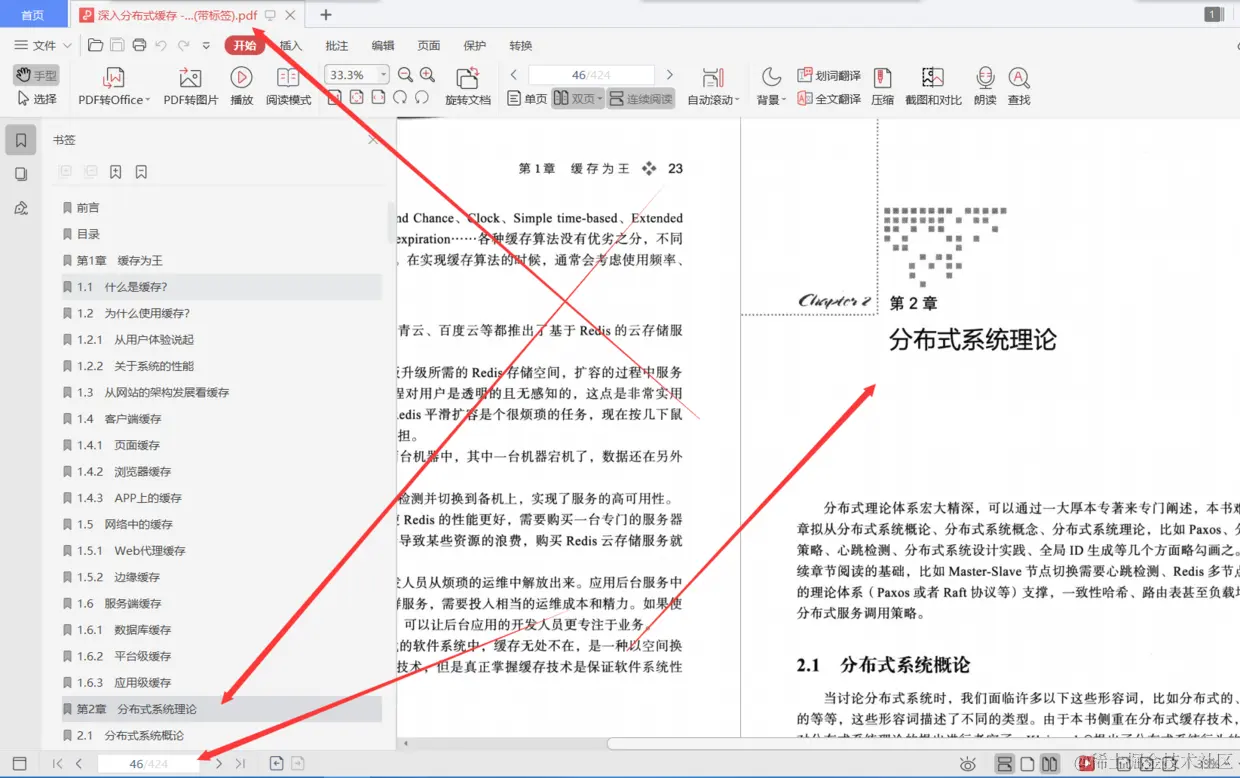
Task: Open 截图和对比 screenshot and compare
Action: point(933,87)
